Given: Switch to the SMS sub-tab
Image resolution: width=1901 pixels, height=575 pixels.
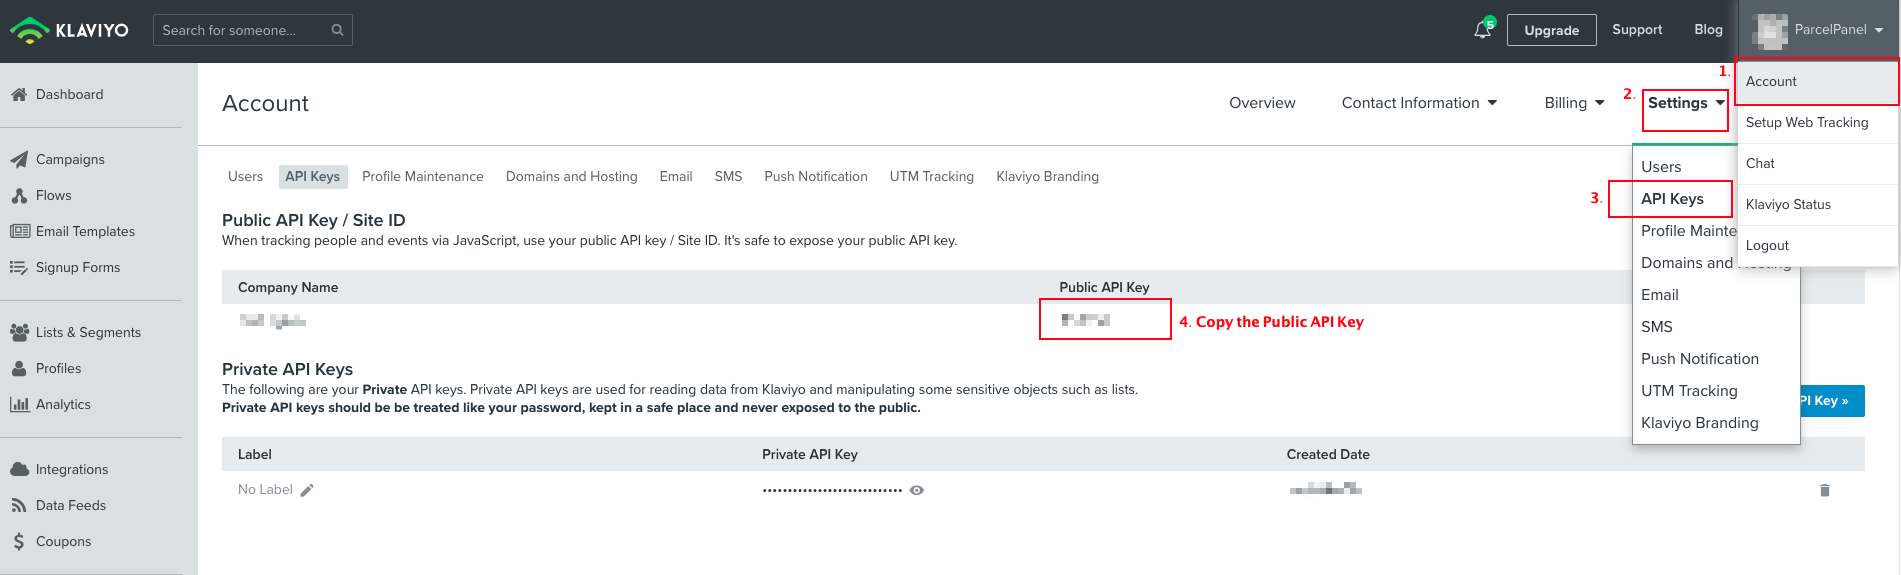Looking at the screenshot, I should [728, 177].
